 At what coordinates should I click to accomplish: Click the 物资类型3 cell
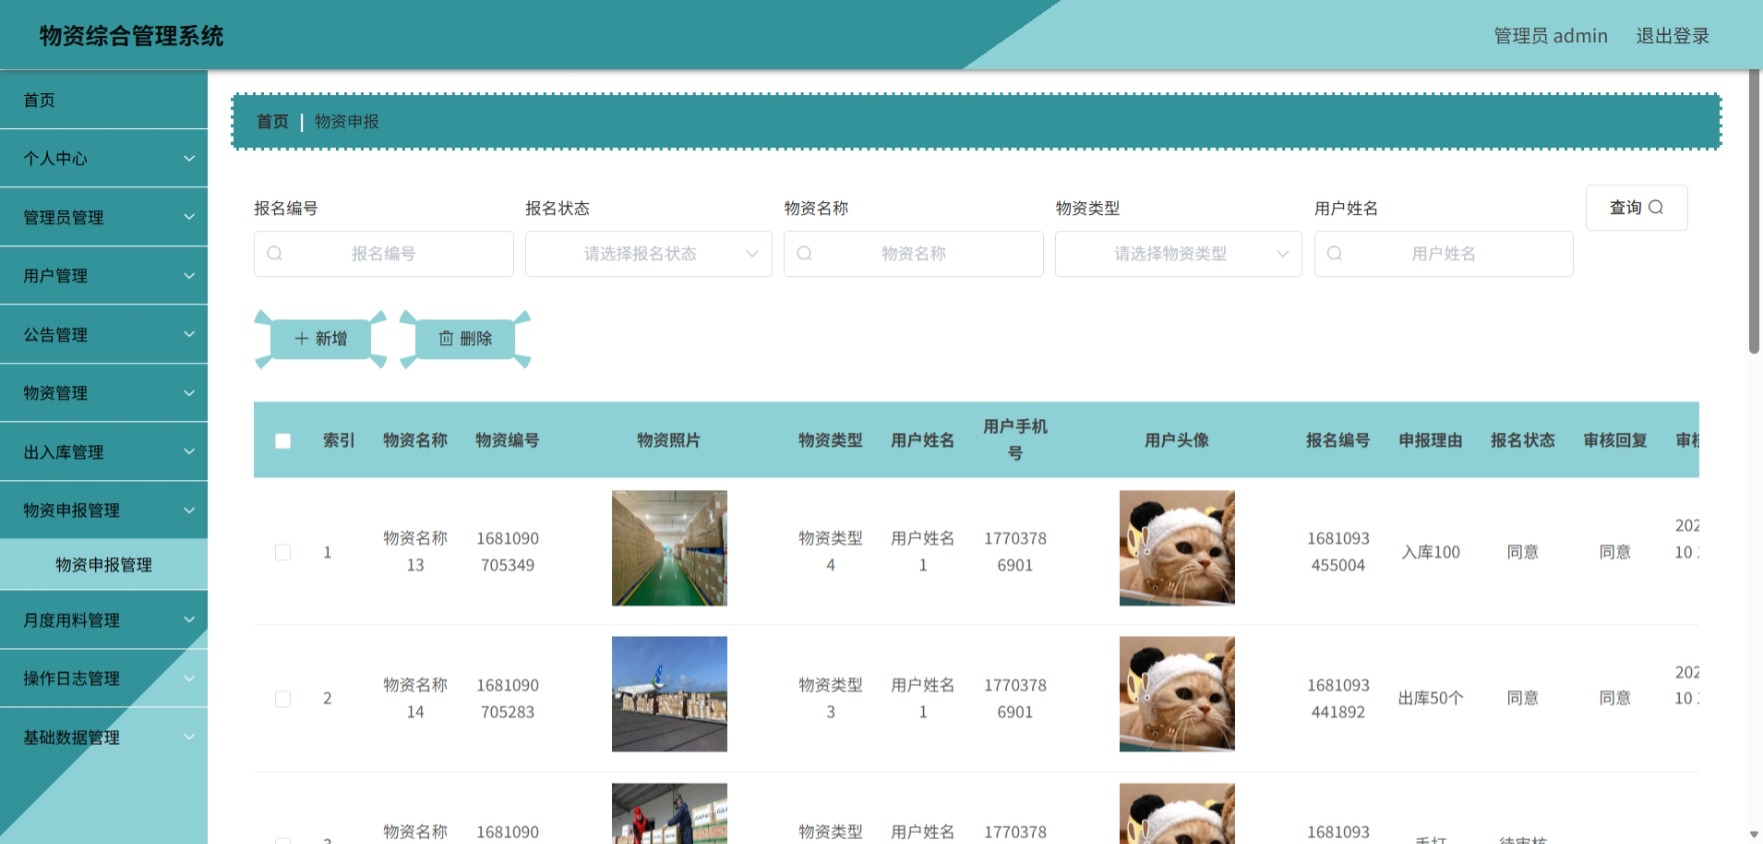(830, 699)
